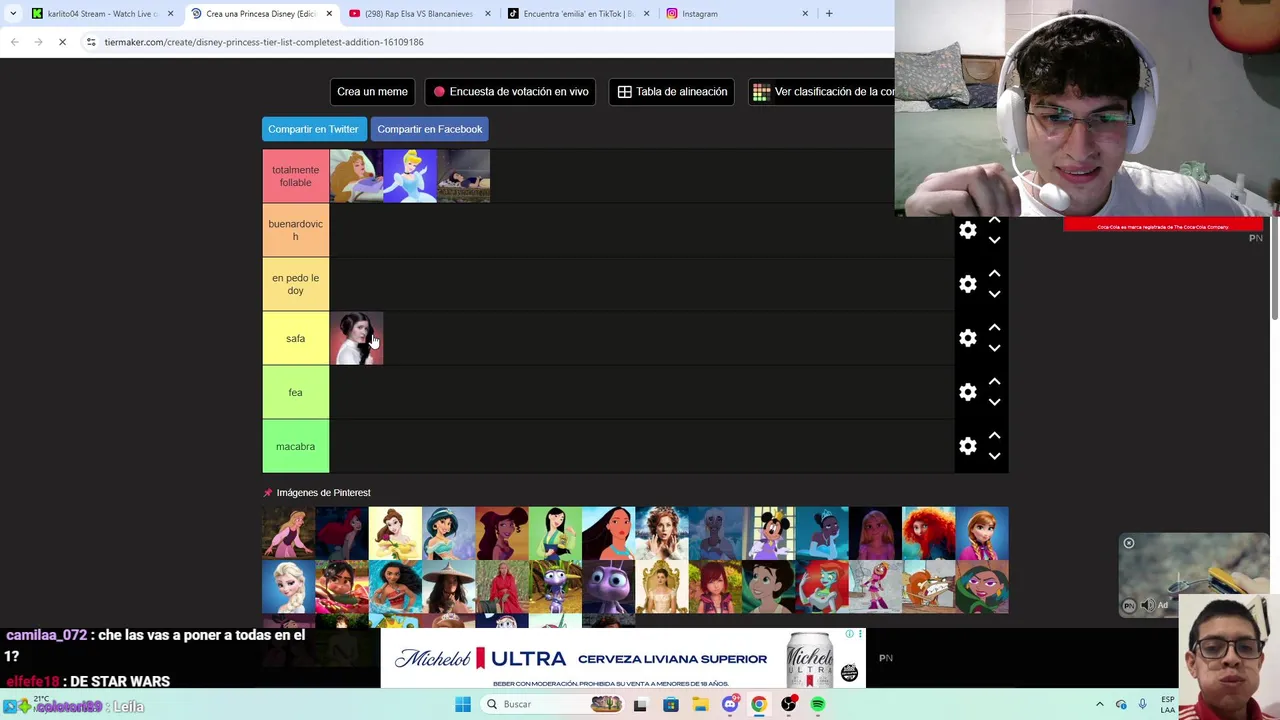Switch to the Instagram tab
Image resolution: width=1280 pixels, height=720 pixels.
(x=735, y=14)
